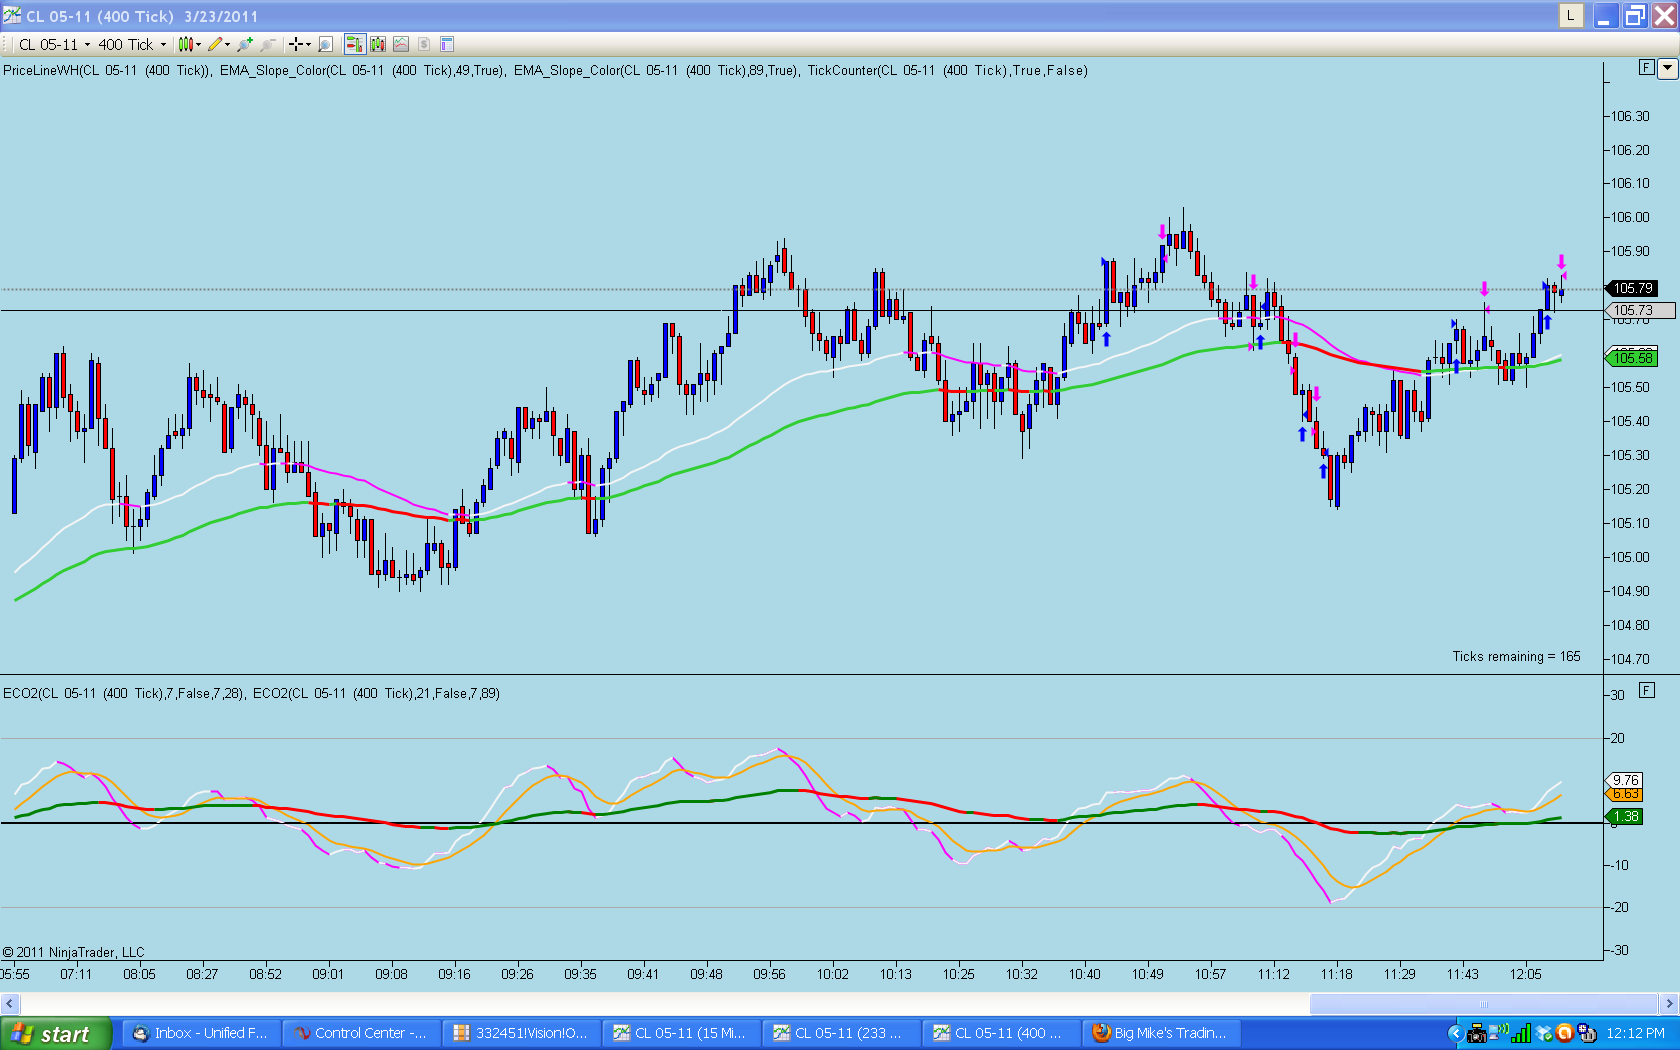The height and width of the screenshot is (1050, 1680).
Task: Switch to CL 05-11 (15 Min) taskbar window
Action: coord(680,1033)
